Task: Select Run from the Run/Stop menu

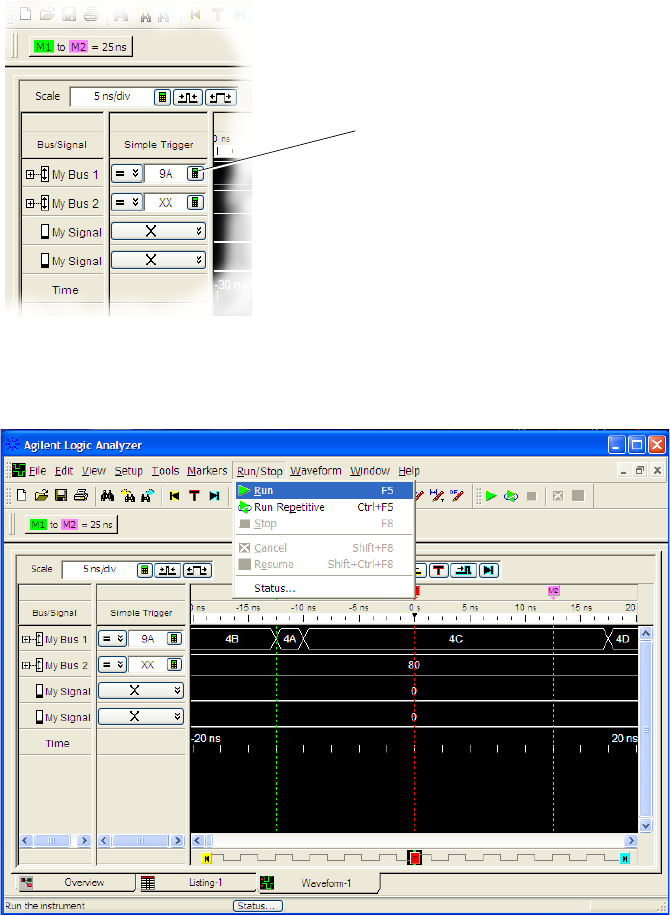Action: (324, 491)
